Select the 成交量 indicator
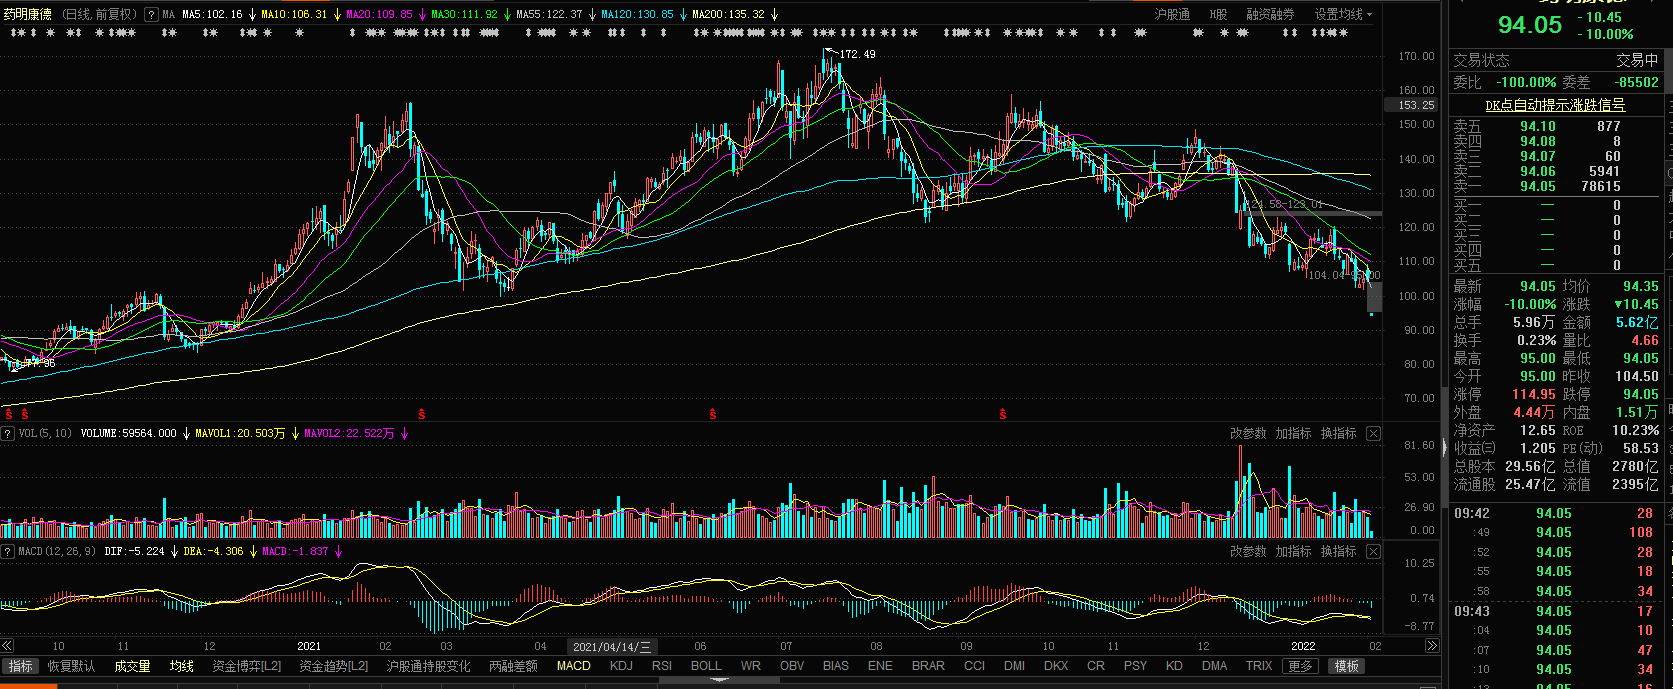The image size is (1673, 689). pos(132,666)
